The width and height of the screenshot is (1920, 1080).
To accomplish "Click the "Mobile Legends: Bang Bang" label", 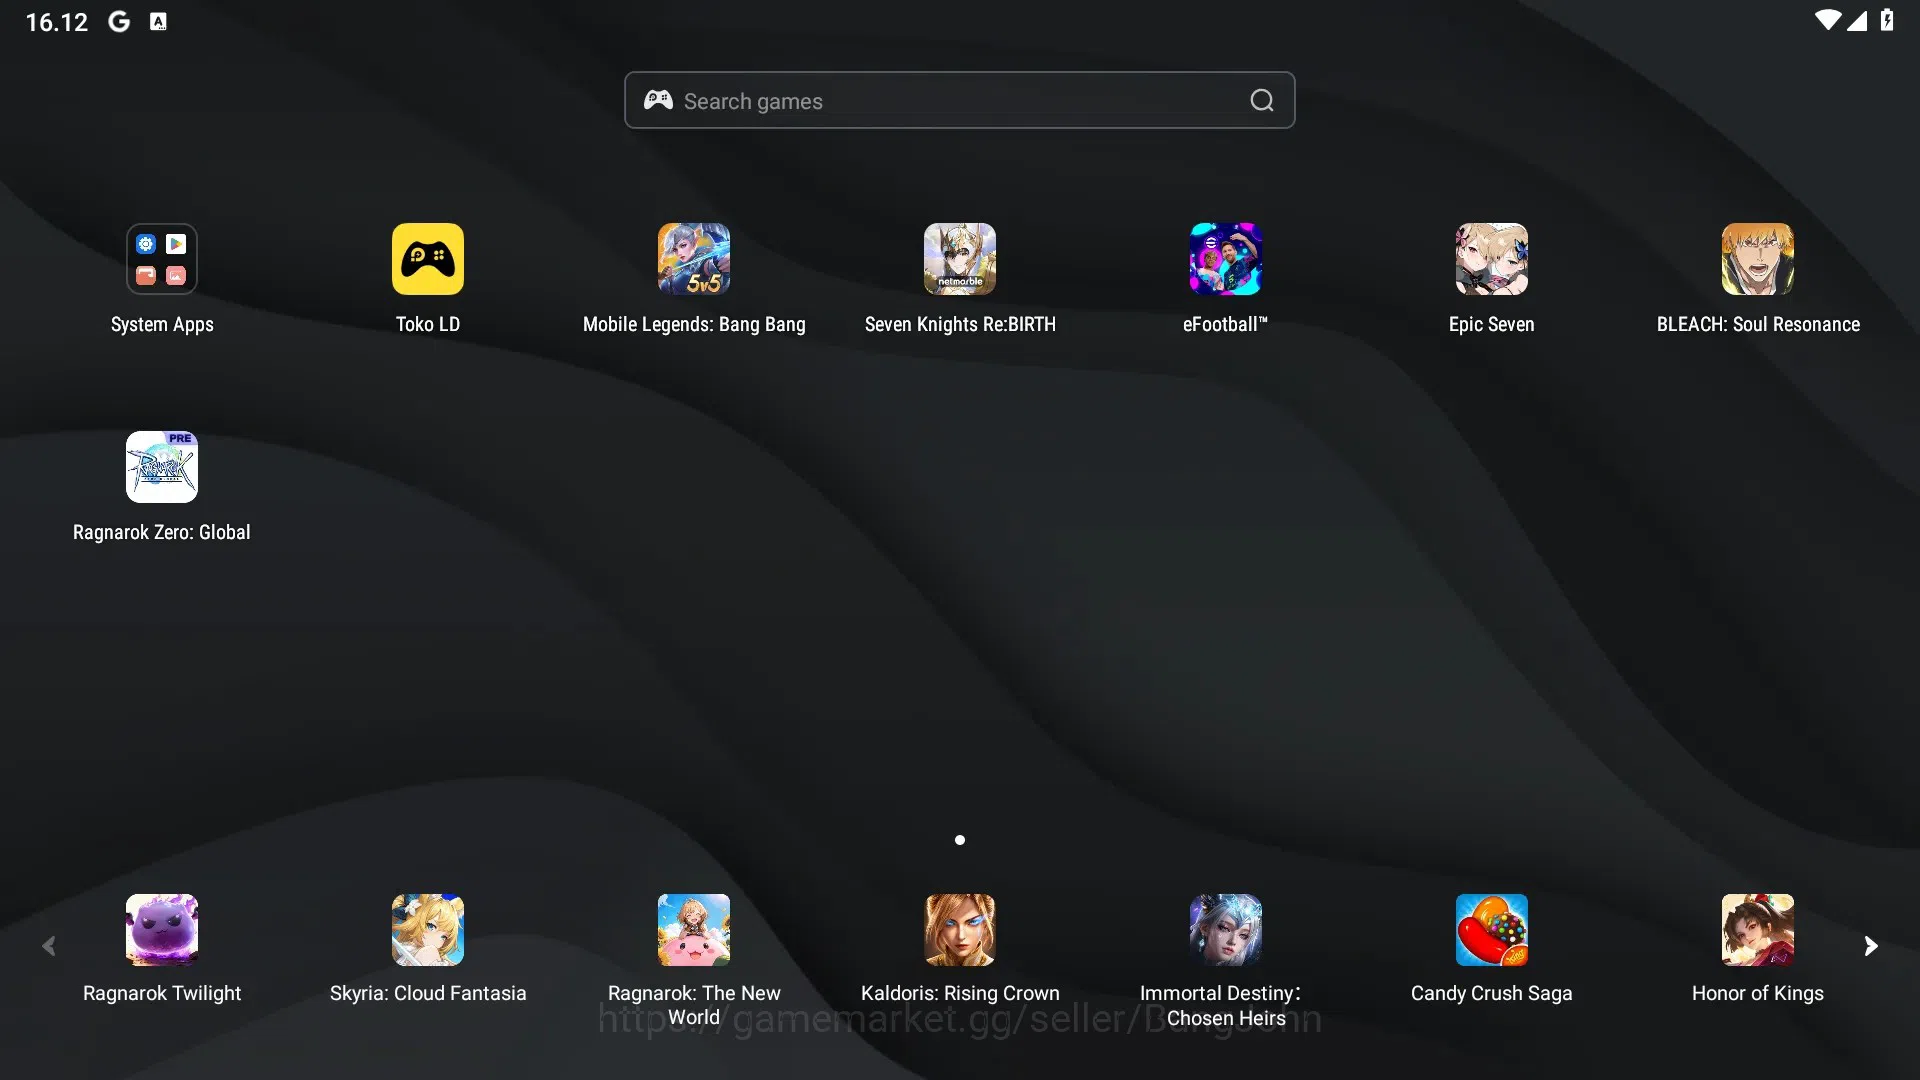I will [x=694, y=324].
